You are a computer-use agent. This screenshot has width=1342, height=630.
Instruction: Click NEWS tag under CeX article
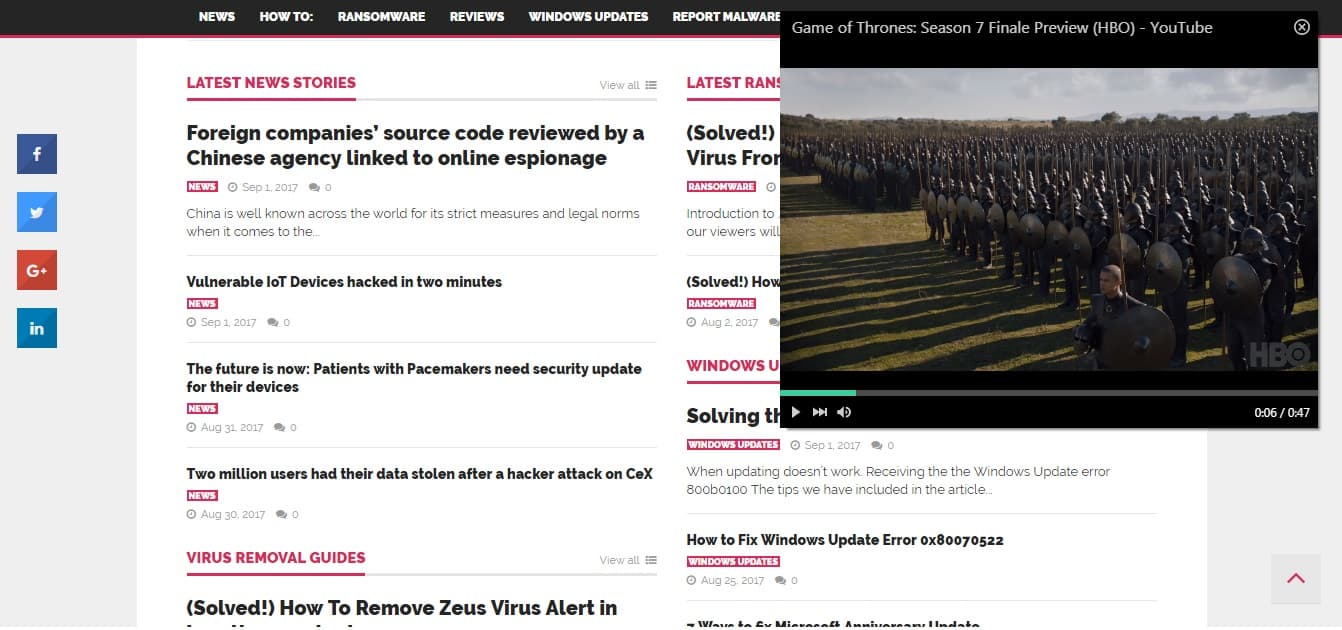point(202,495)
